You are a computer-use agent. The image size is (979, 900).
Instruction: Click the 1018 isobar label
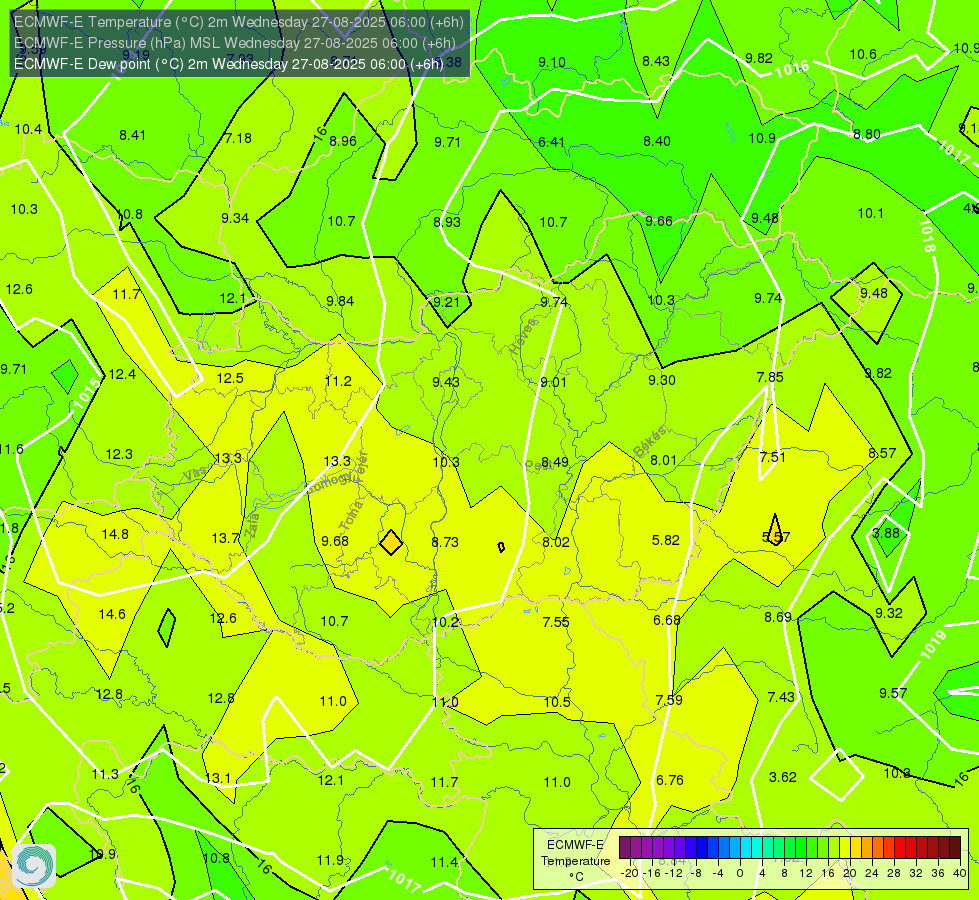pos(927,235)
